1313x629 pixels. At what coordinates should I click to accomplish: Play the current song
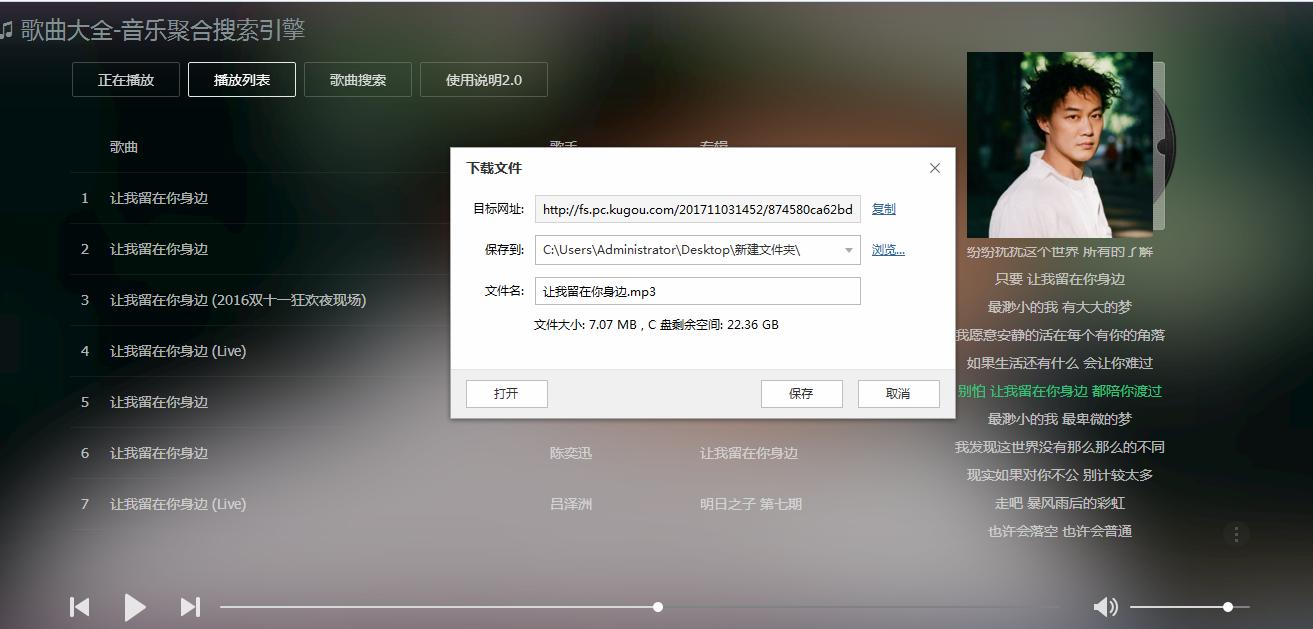click(134, 606)
